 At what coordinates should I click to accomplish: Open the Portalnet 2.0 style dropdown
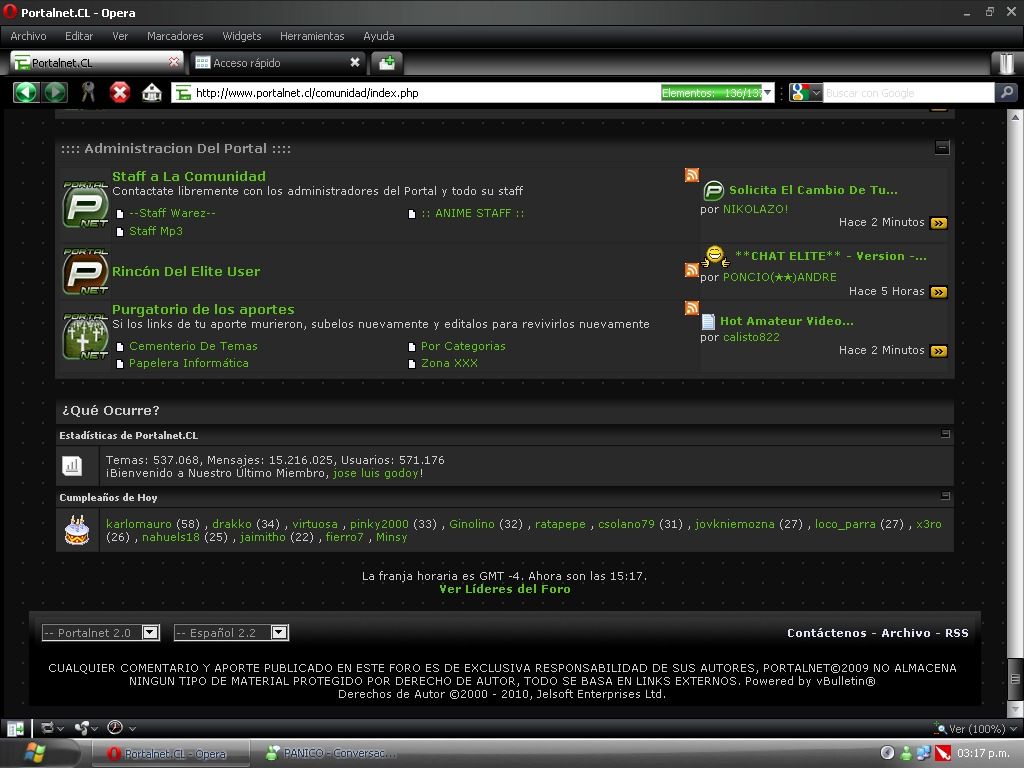coord(101,632)
